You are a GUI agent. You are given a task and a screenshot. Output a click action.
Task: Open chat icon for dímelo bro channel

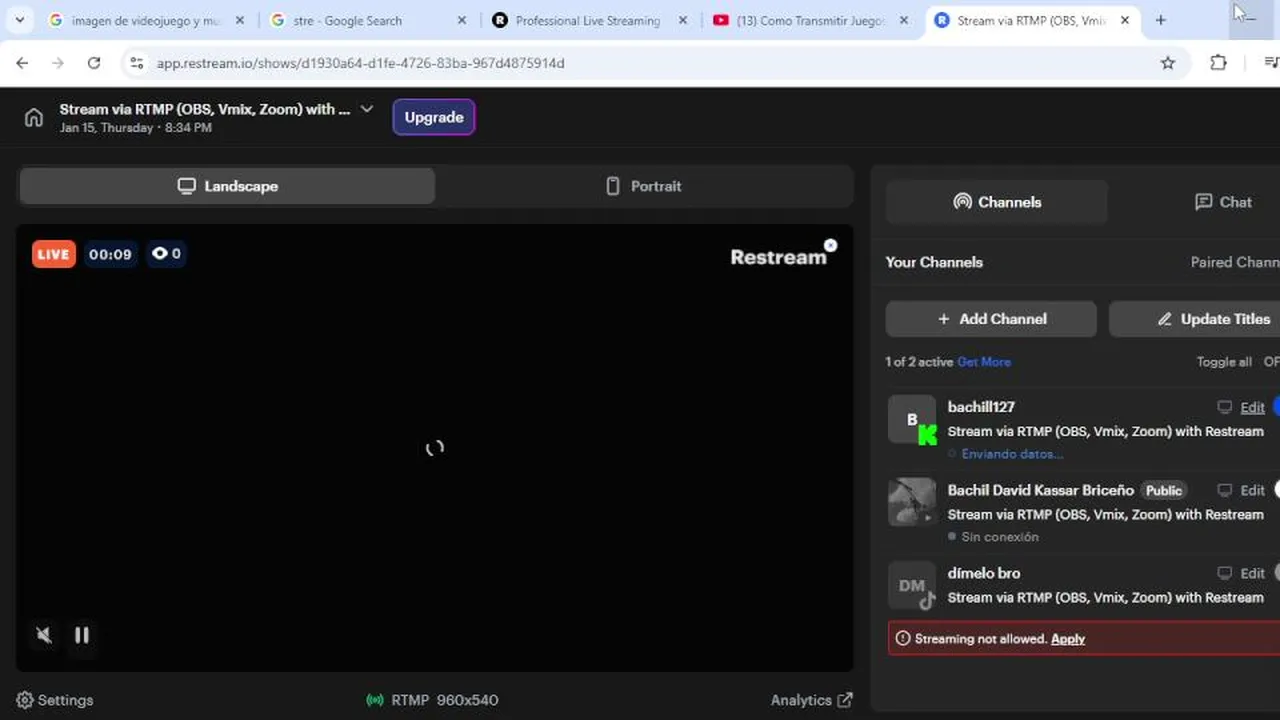(1224, 573)
